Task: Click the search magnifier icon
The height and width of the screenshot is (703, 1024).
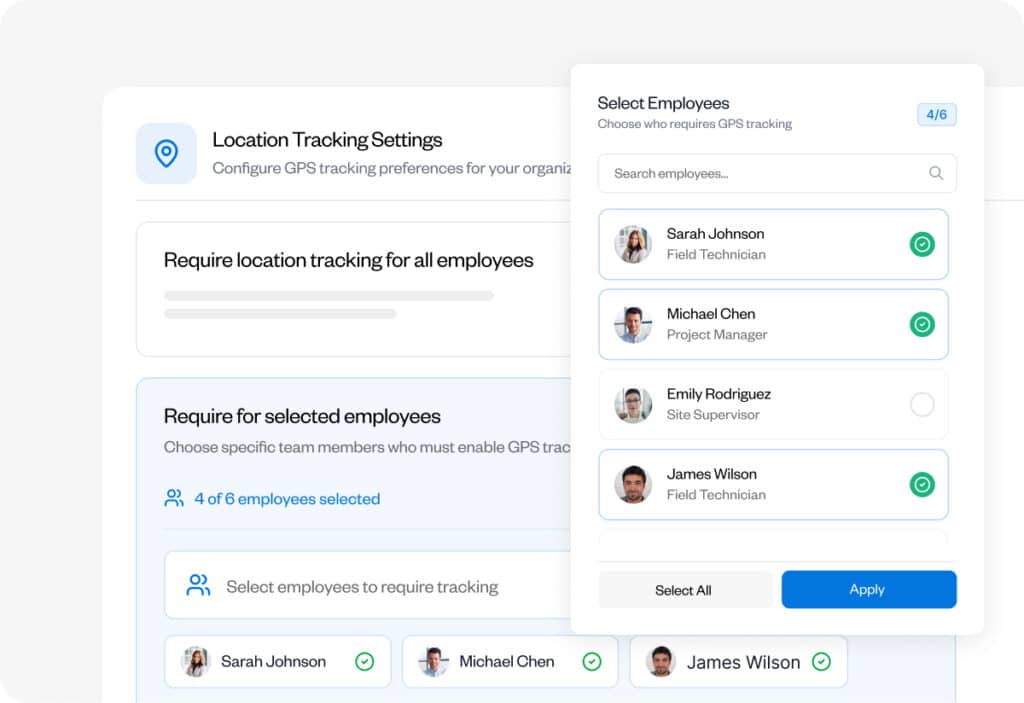Action: pyautogui.click(x=936, y=173)
